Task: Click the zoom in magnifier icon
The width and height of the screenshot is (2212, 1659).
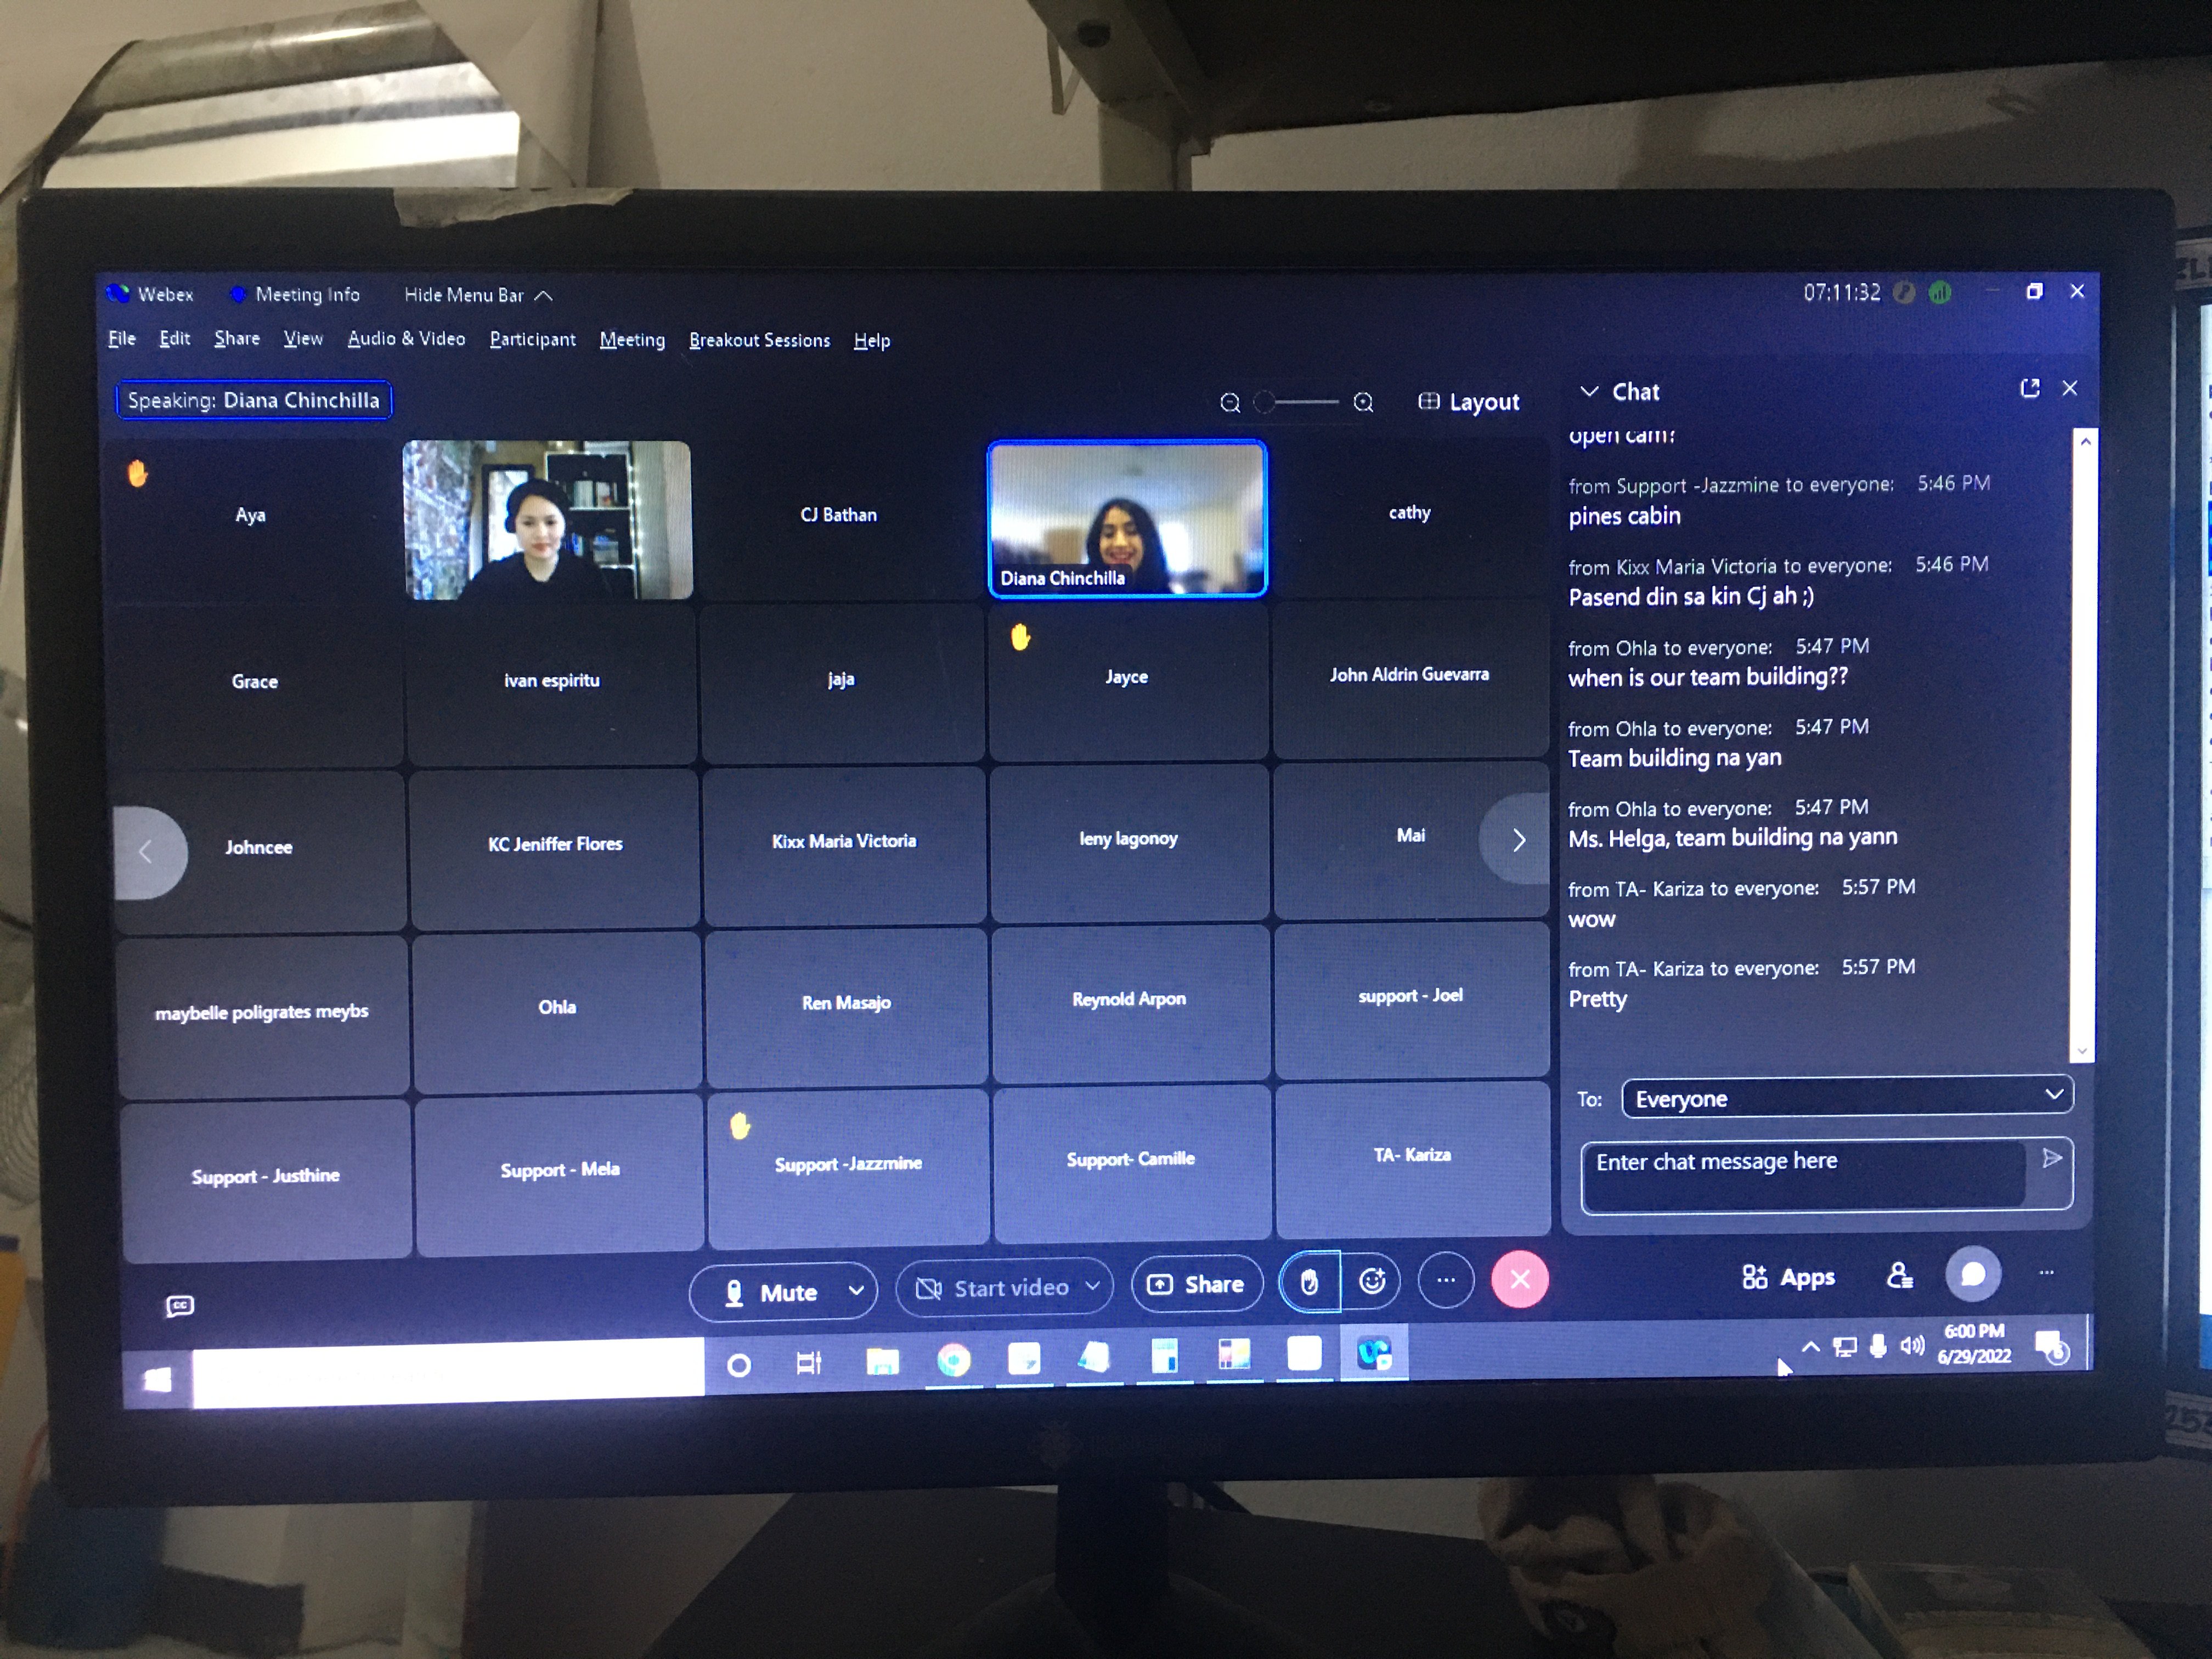Action: (x=1363, y=402)
